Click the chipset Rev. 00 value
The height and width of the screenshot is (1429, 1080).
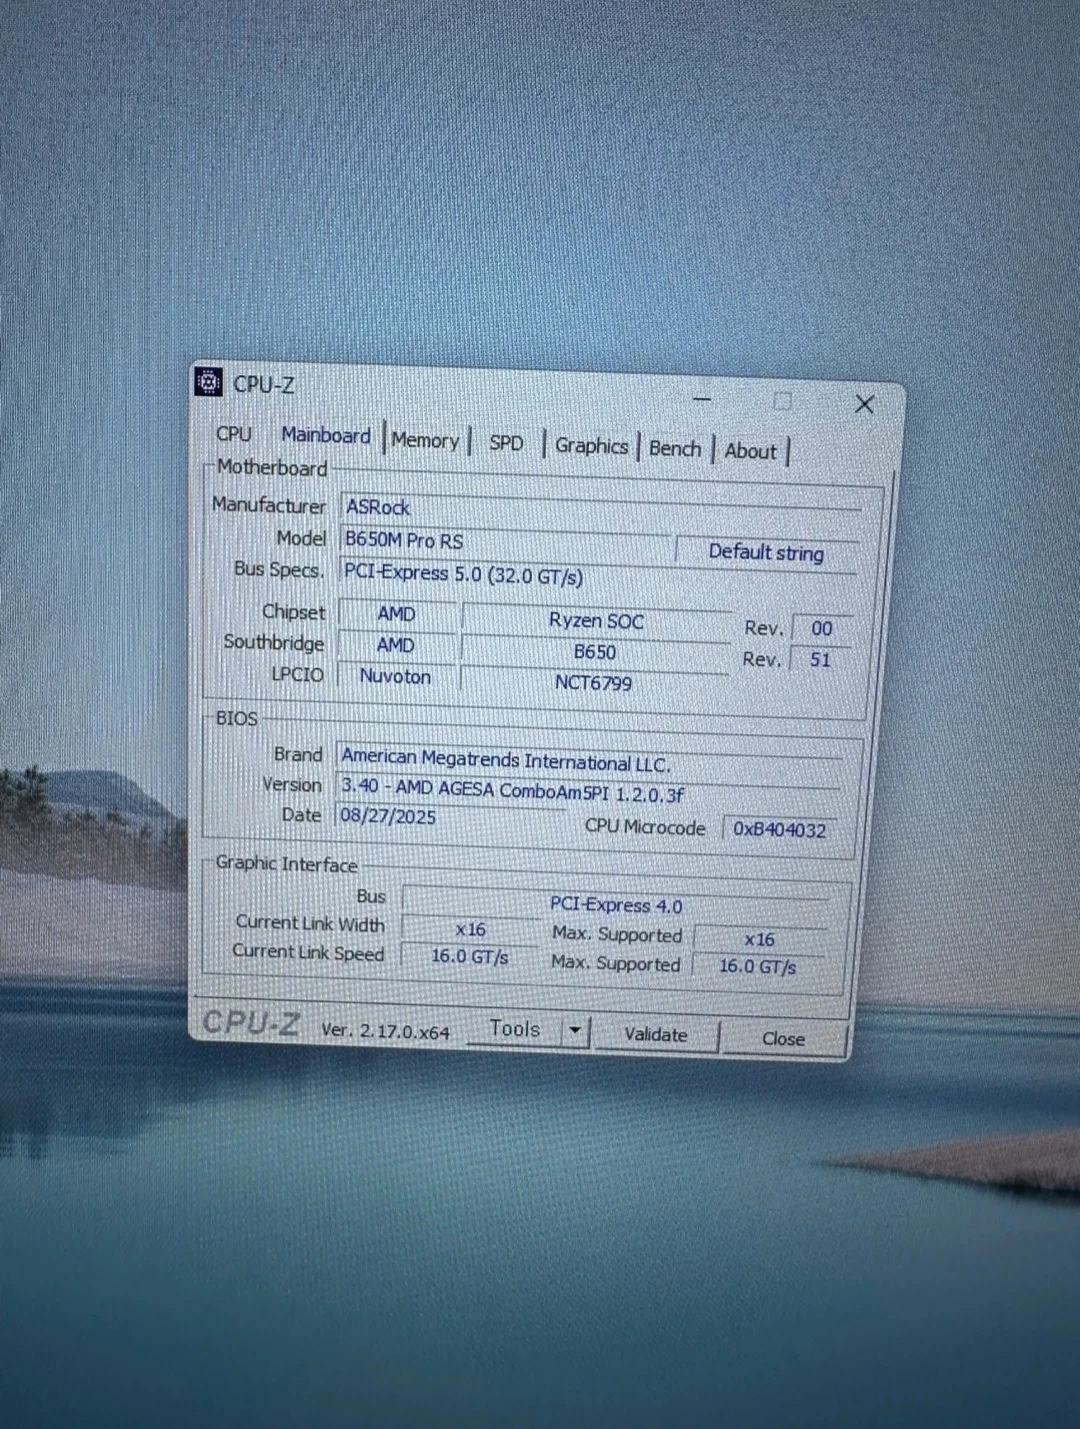point(822,628)
